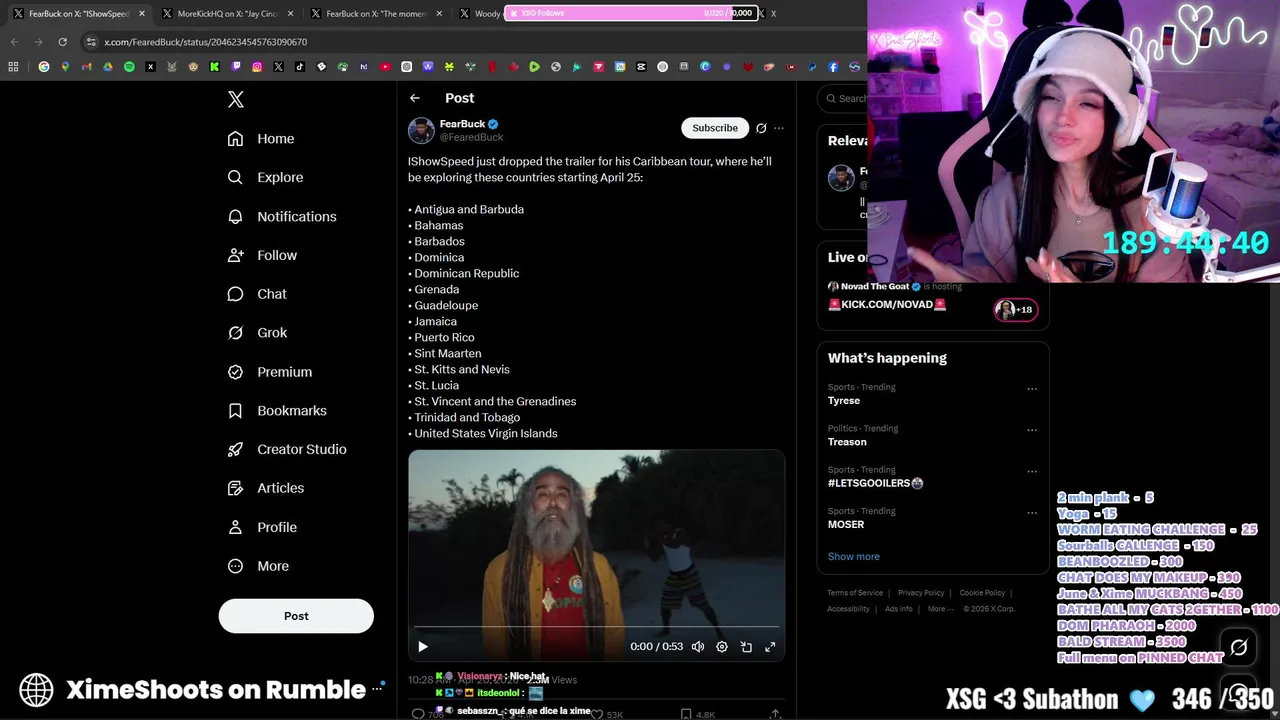Image resolution: width=1280 pixels, height=720 pixels.
Task: Open video playback settings gear
Action: coord(722,647)
